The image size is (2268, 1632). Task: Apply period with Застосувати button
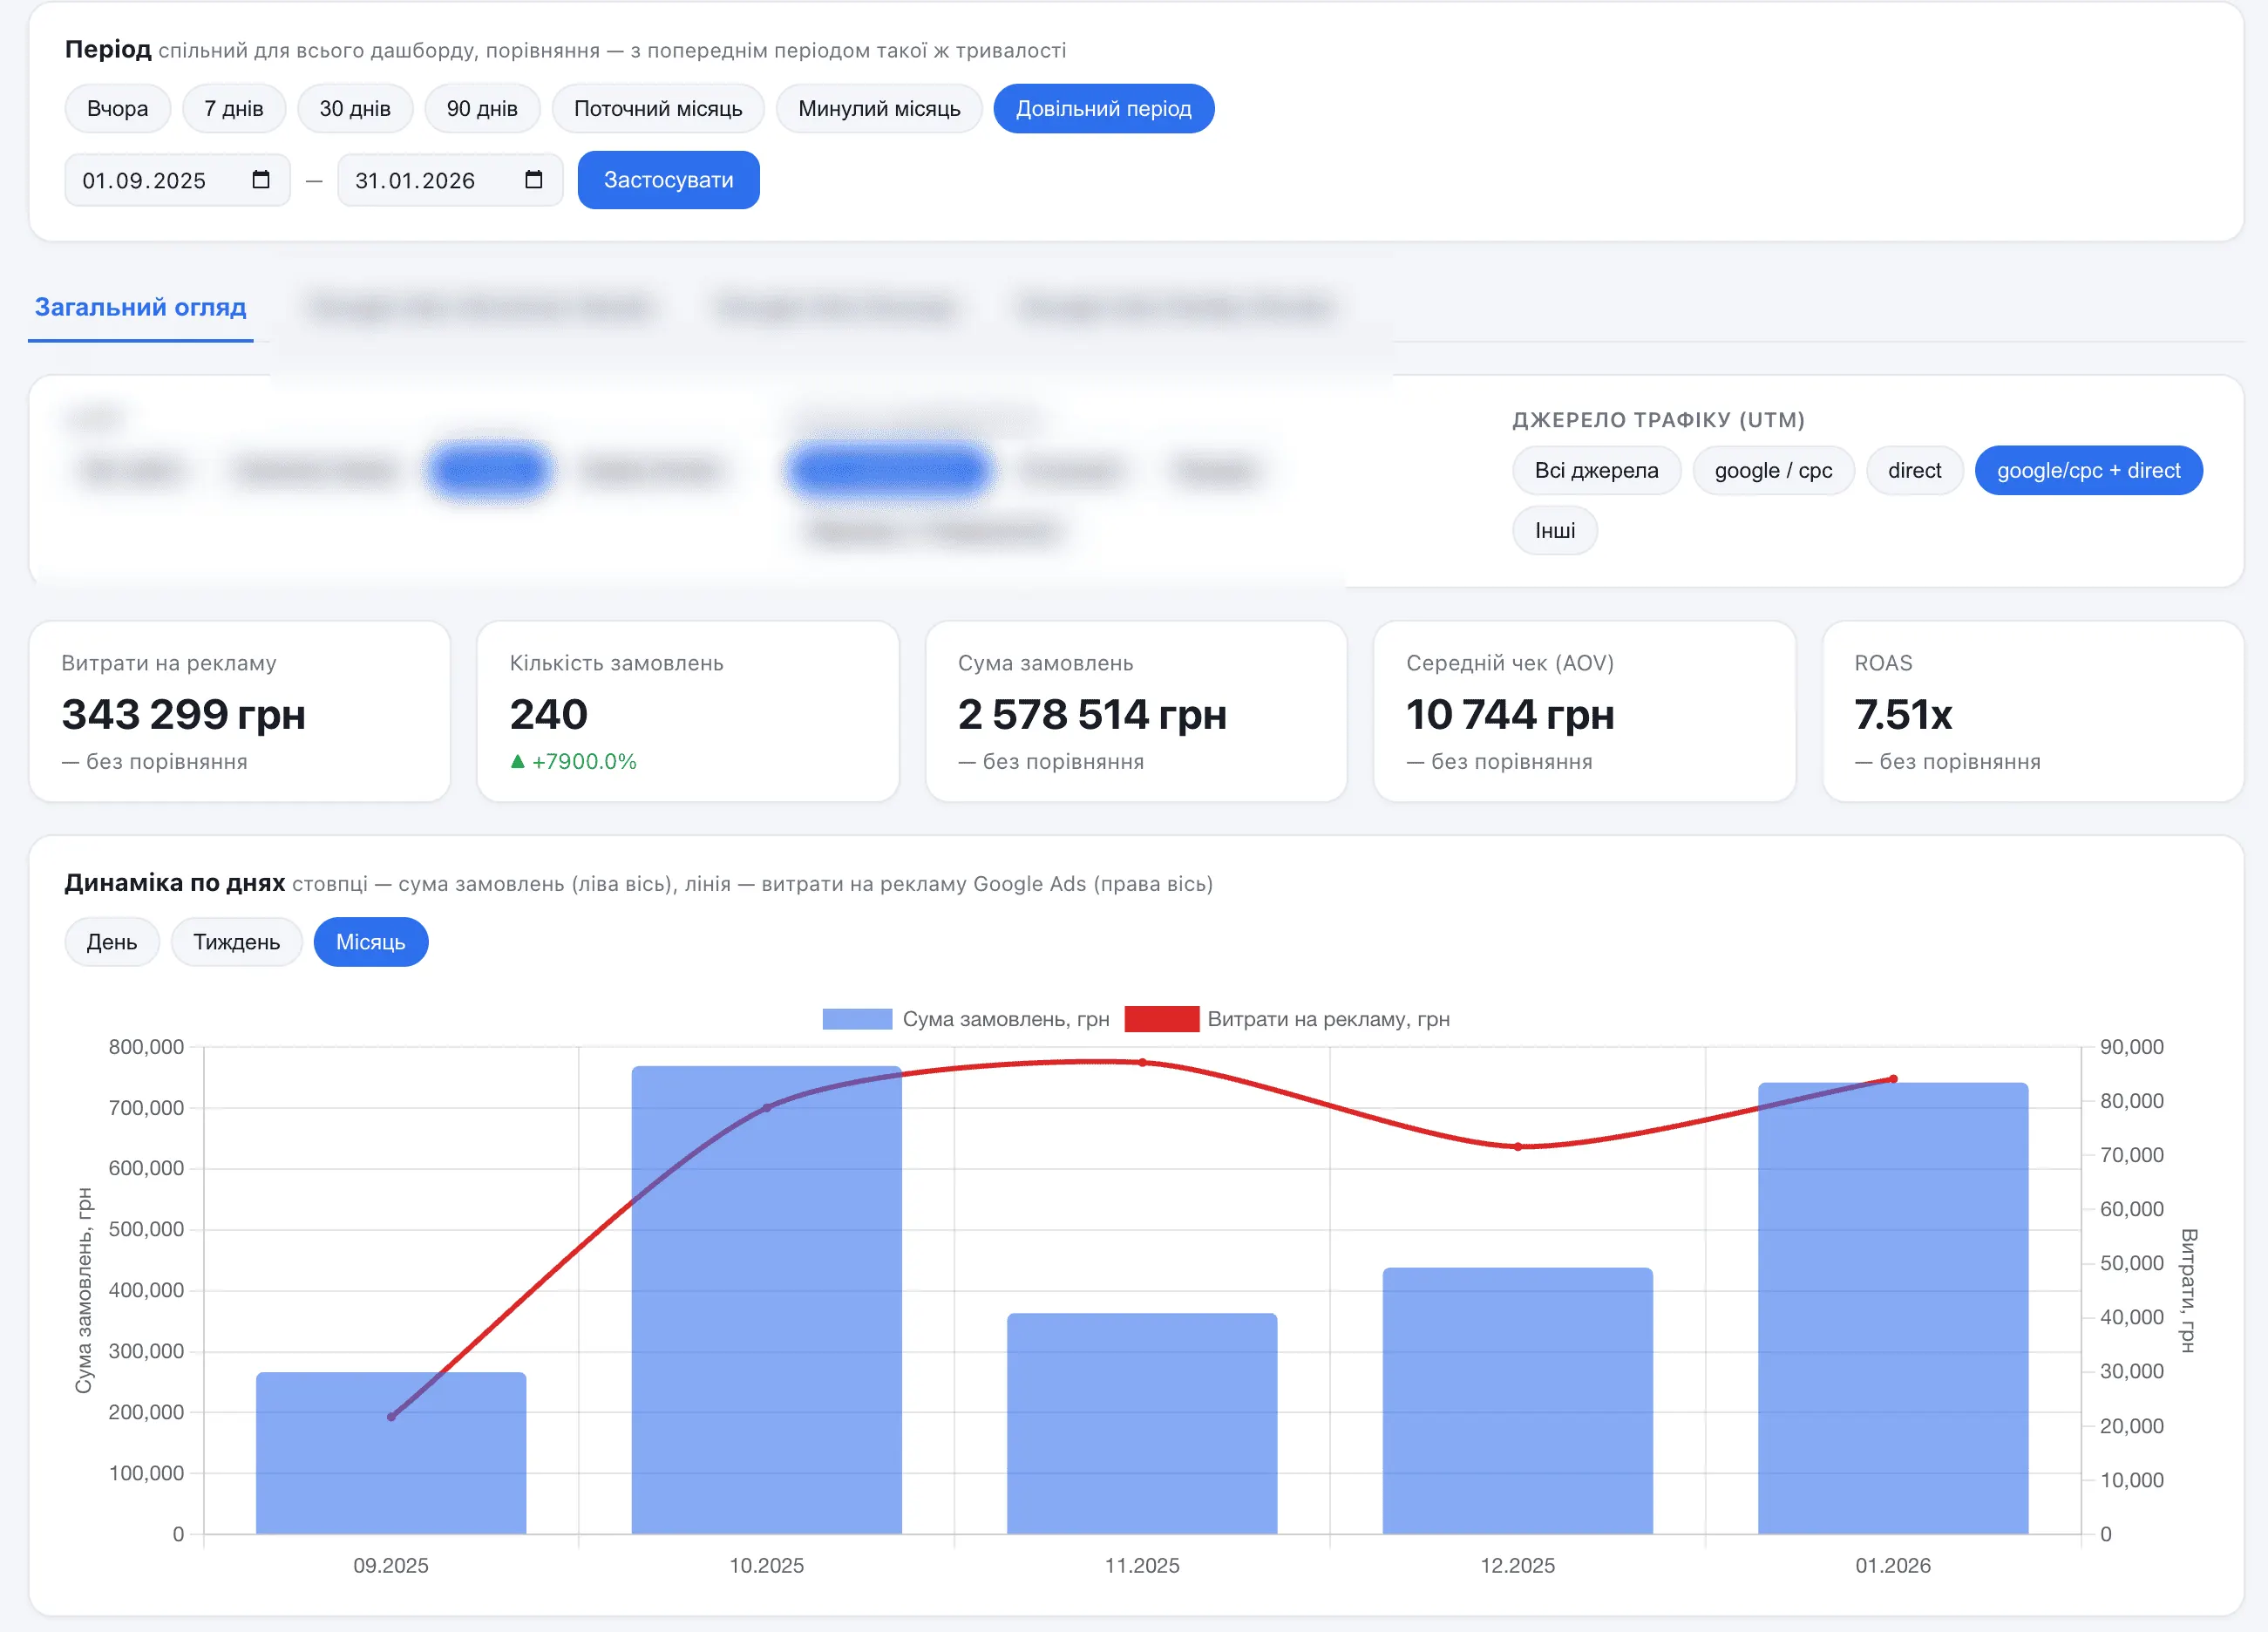(x=668, y=180)
